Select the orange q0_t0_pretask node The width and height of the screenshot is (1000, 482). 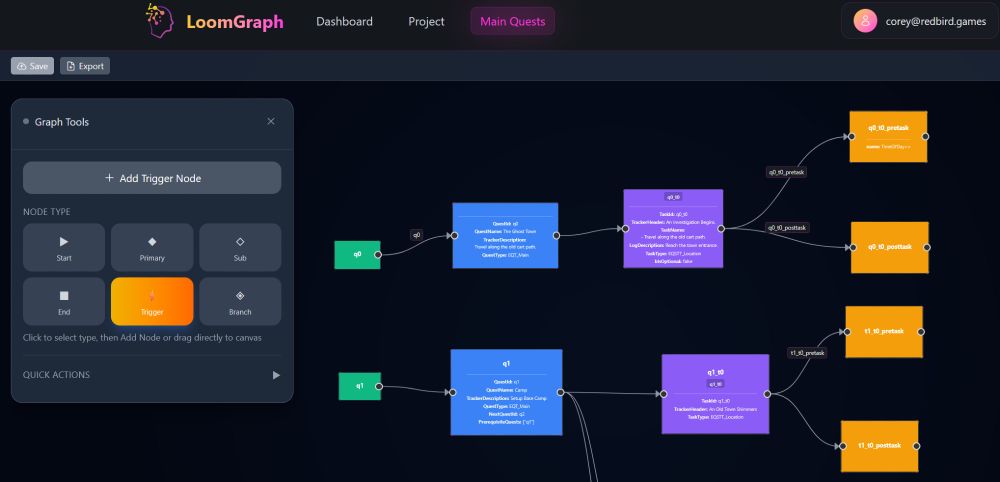click(888, 136)
